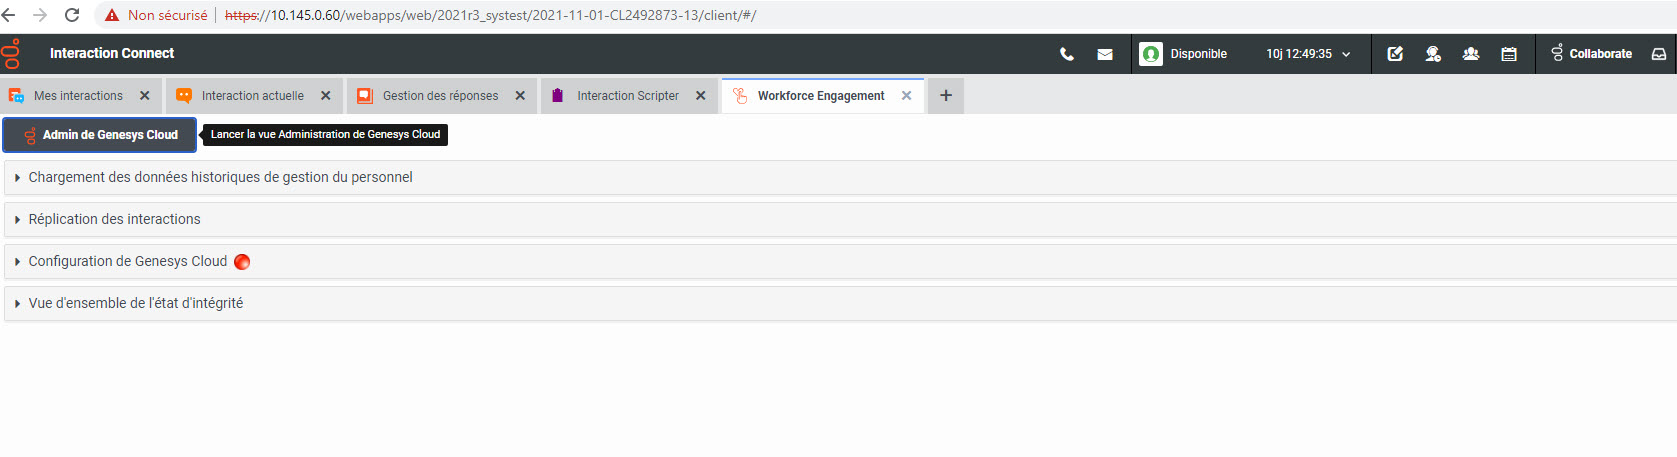The image size is (1677, 457).
Task: Click the inbox tray icon
Action: tap(1659, 54)
